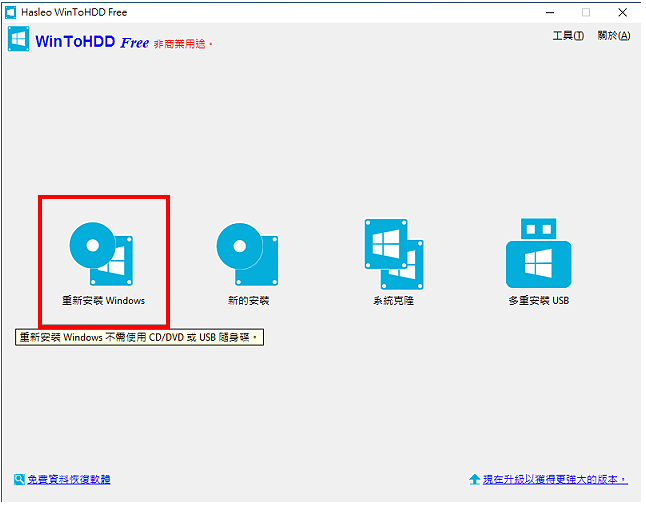Viewport: 646px width, 508px height.
Task: Click the magnifier icon beside 免費資料恢復軟體
Action: [x=19, y=479]
